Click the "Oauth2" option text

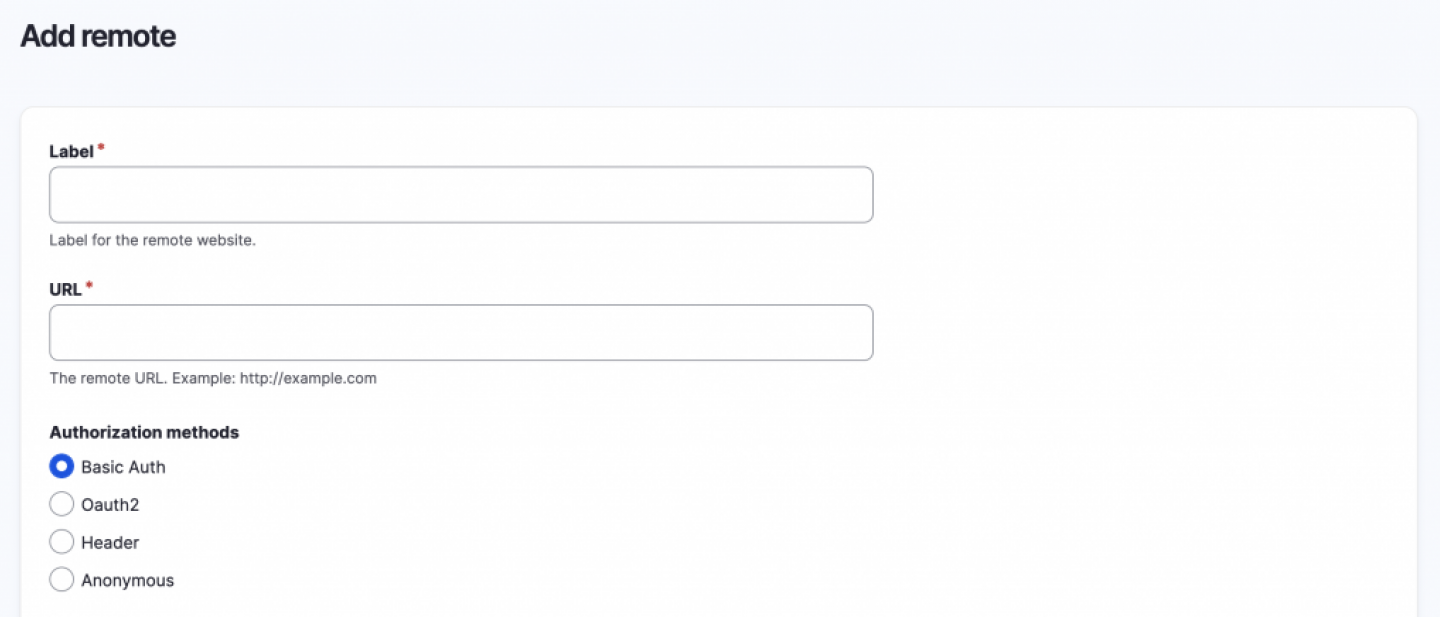coord(110,505)
